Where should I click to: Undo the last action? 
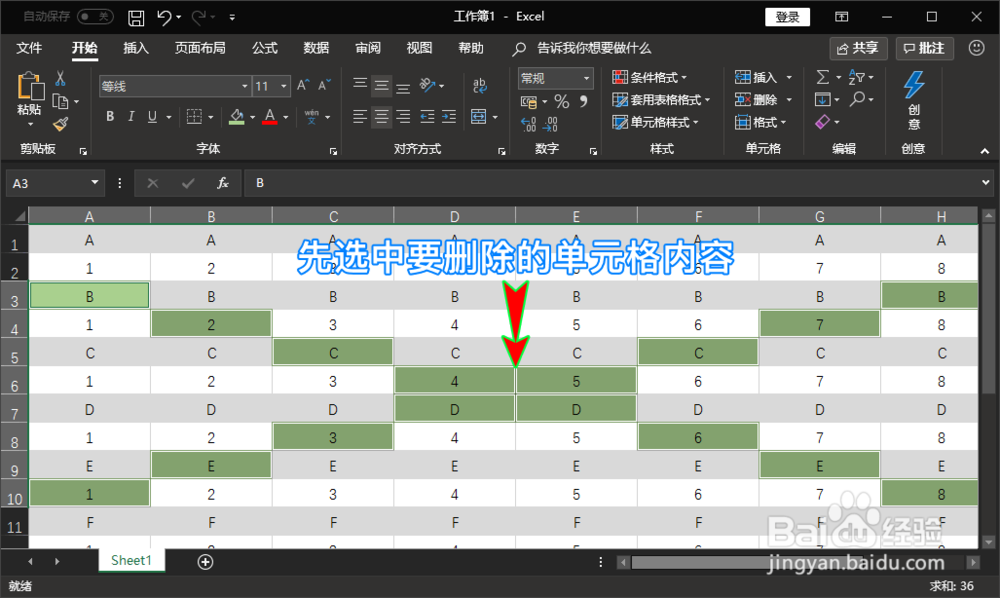click(x=164, y=17)
